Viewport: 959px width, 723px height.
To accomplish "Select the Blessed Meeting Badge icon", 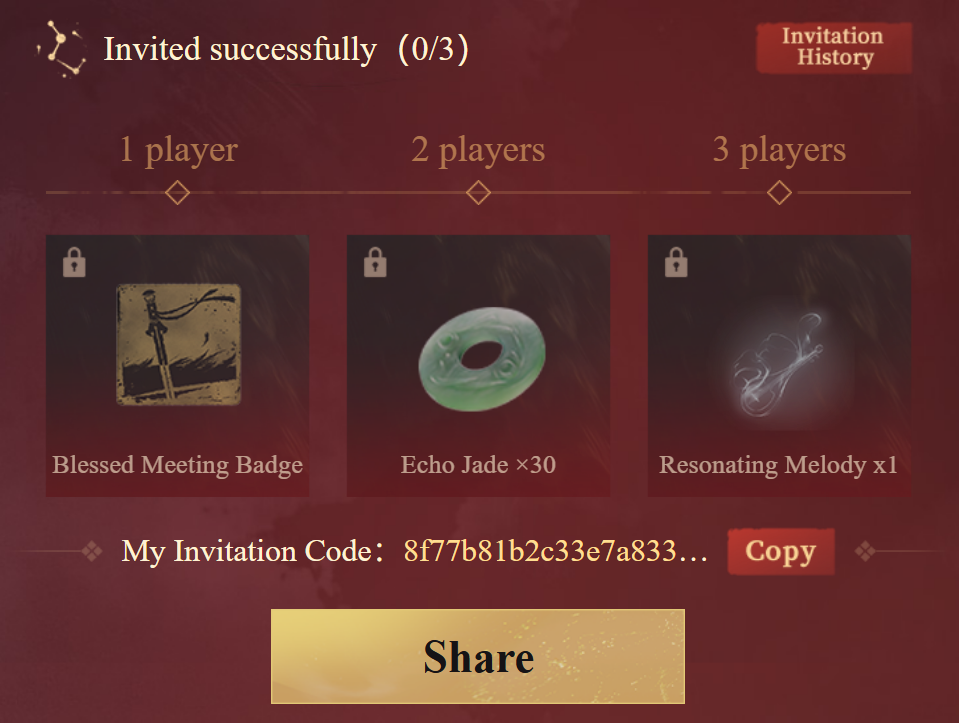I will (179, 344).
